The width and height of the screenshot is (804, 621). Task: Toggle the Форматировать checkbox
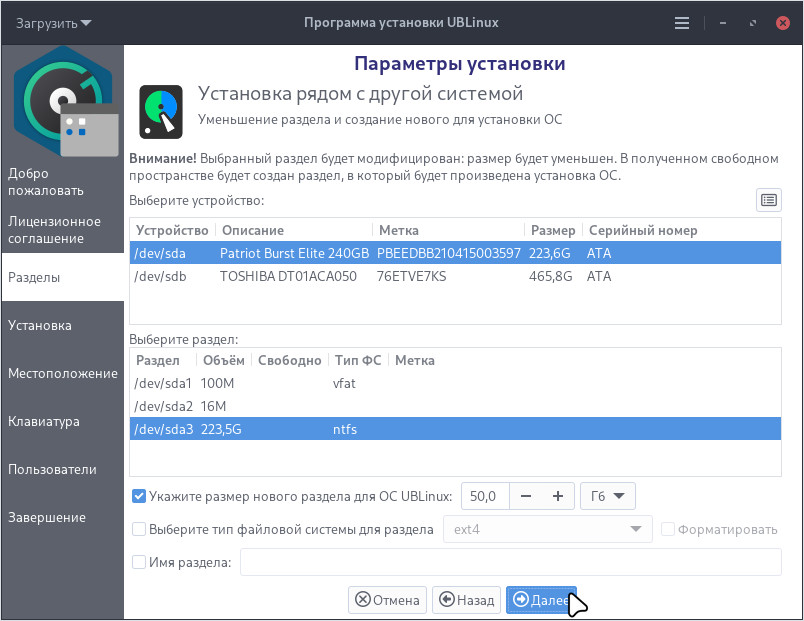[668, 529]
